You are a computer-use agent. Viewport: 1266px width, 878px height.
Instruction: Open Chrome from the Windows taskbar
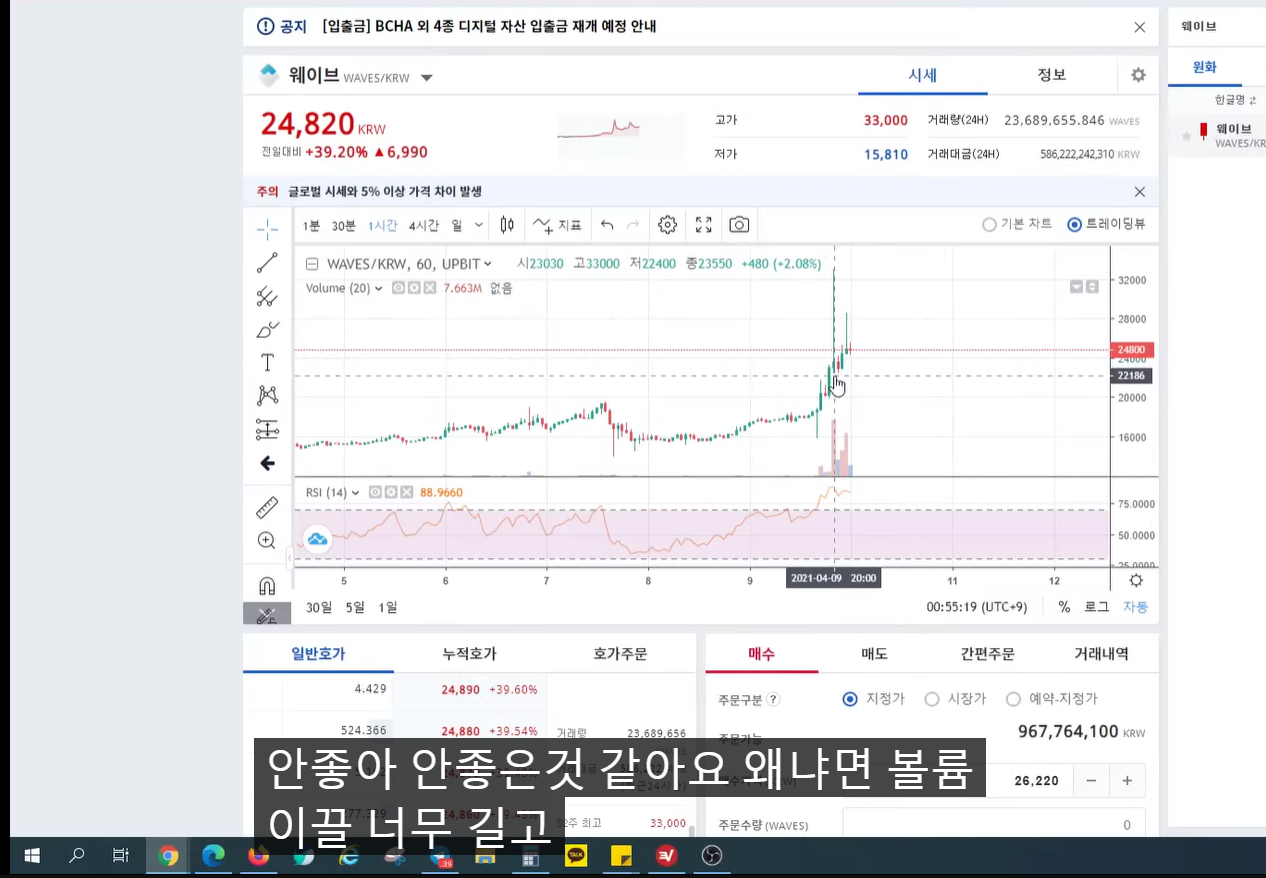click(168, 856)
